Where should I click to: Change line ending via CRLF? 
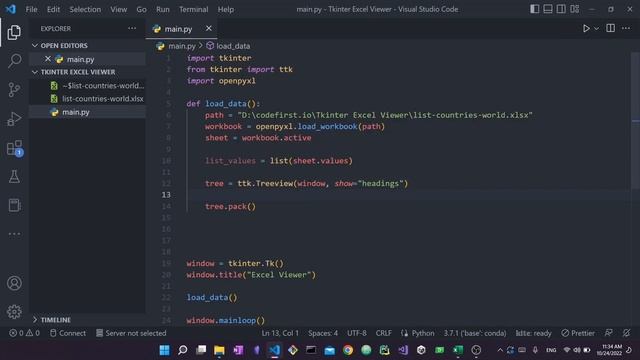point(383,333)
